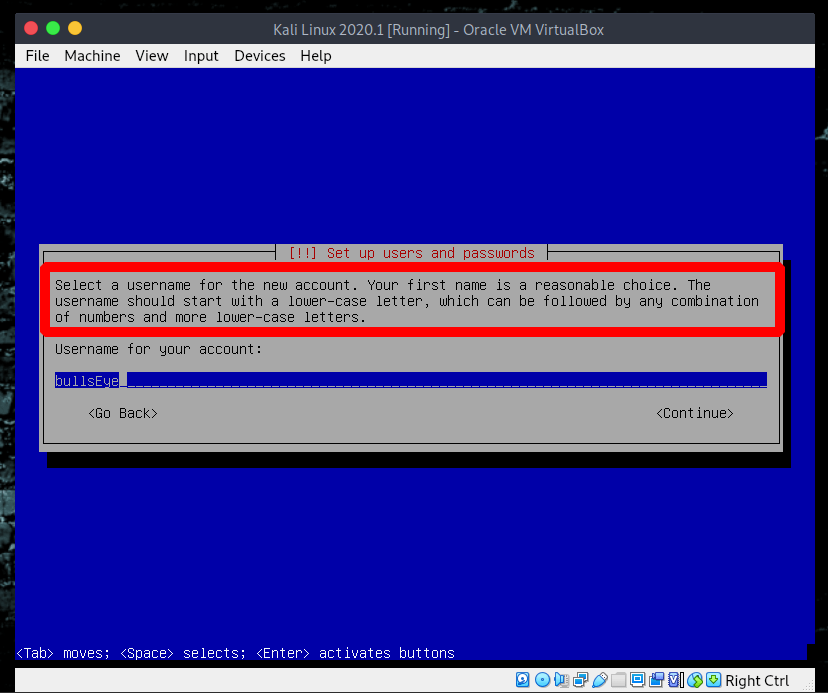Open the recording status icon
Viewport: 828px width, 693px height.
pos(656,679)
